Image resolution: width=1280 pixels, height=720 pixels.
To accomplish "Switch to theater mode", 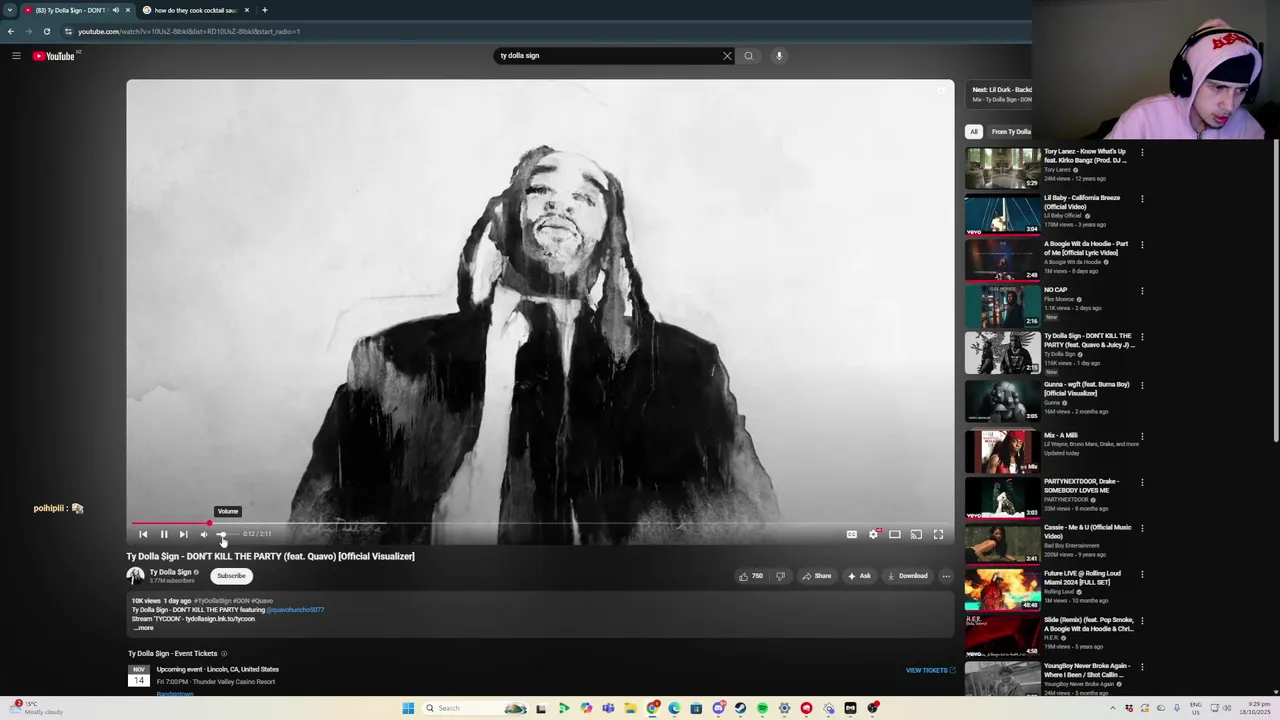I will [x=895, y=534].
